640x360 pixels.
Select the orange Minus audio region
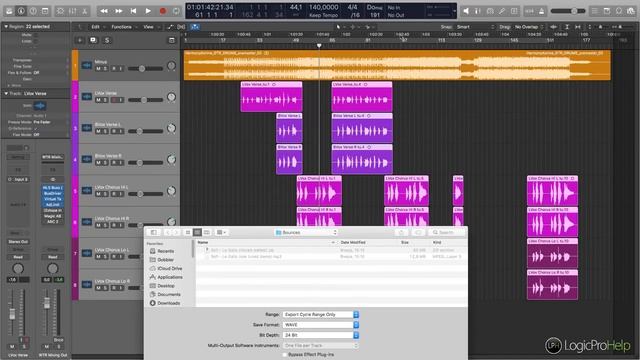(x=397, y=65)
